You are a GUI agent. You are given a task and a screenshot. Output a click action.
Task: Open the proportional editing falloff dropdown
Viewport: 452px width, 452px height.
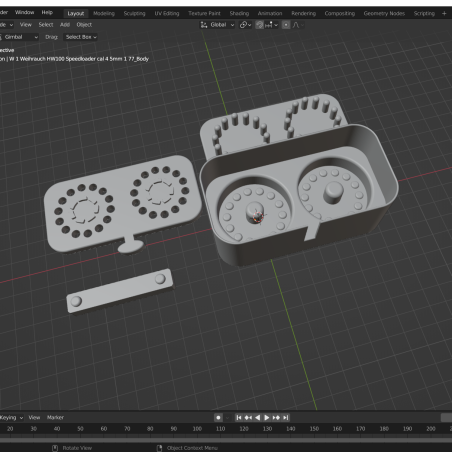[x=298, y=25]
